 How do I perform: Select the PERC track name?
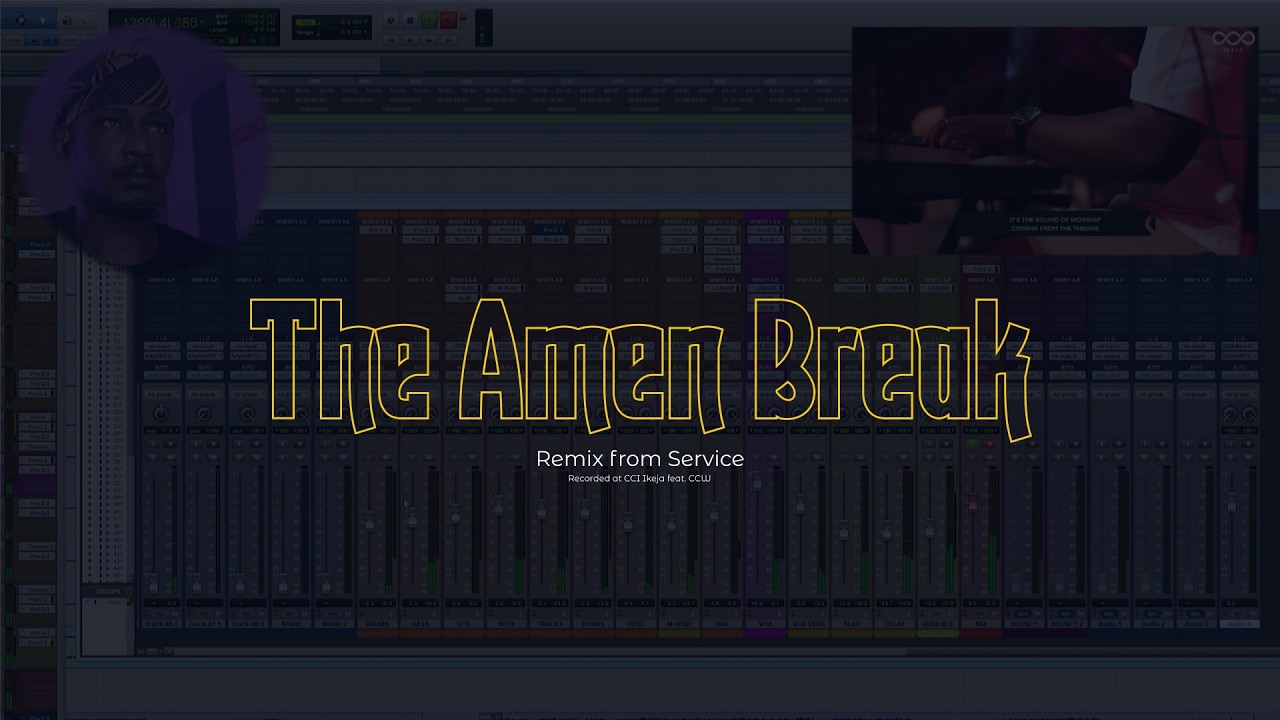(635, 624)
